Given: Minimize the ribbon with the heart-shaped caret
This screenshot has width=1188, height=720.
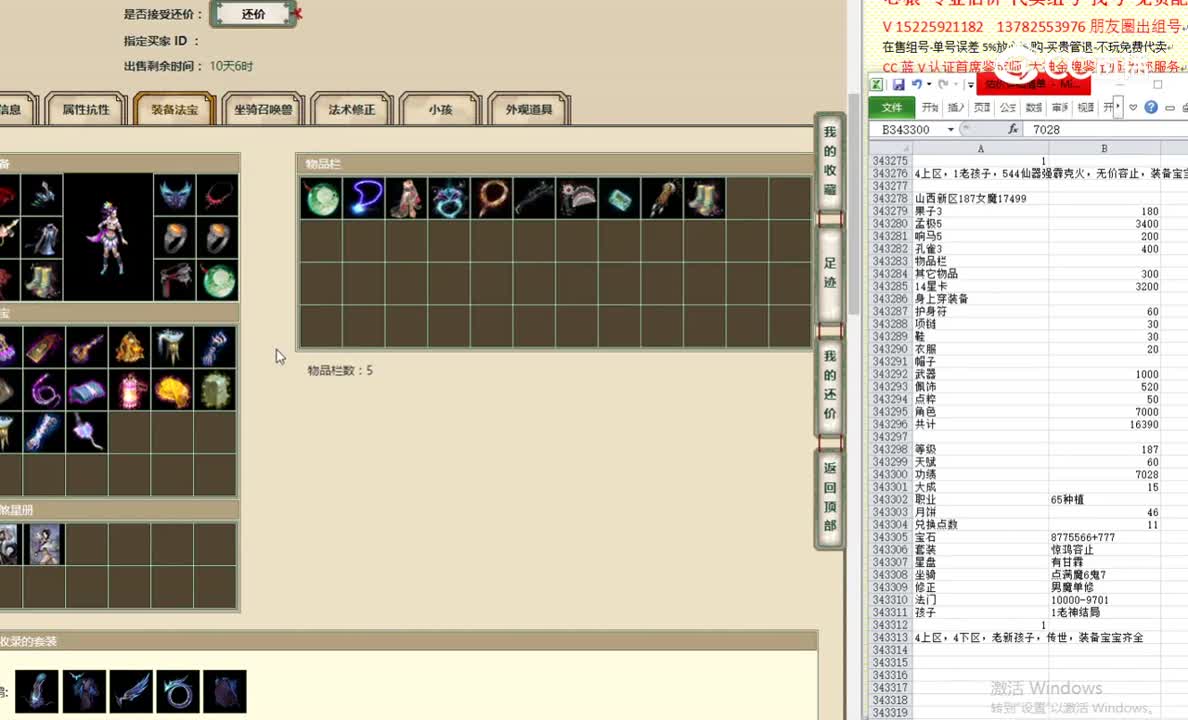Looking at the screenshot, I should [1133, 108].
